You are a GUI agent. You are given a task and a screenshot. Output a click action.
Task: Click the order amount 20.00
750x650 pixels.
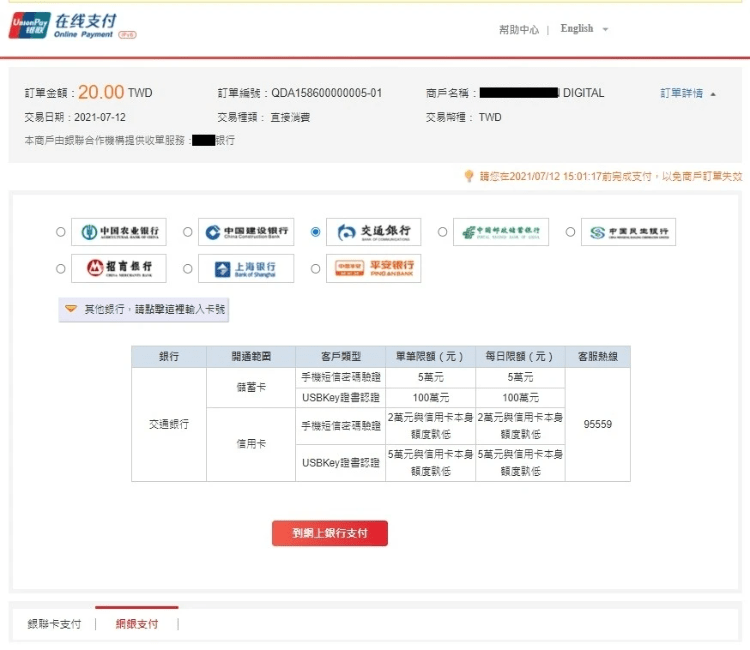101,92
